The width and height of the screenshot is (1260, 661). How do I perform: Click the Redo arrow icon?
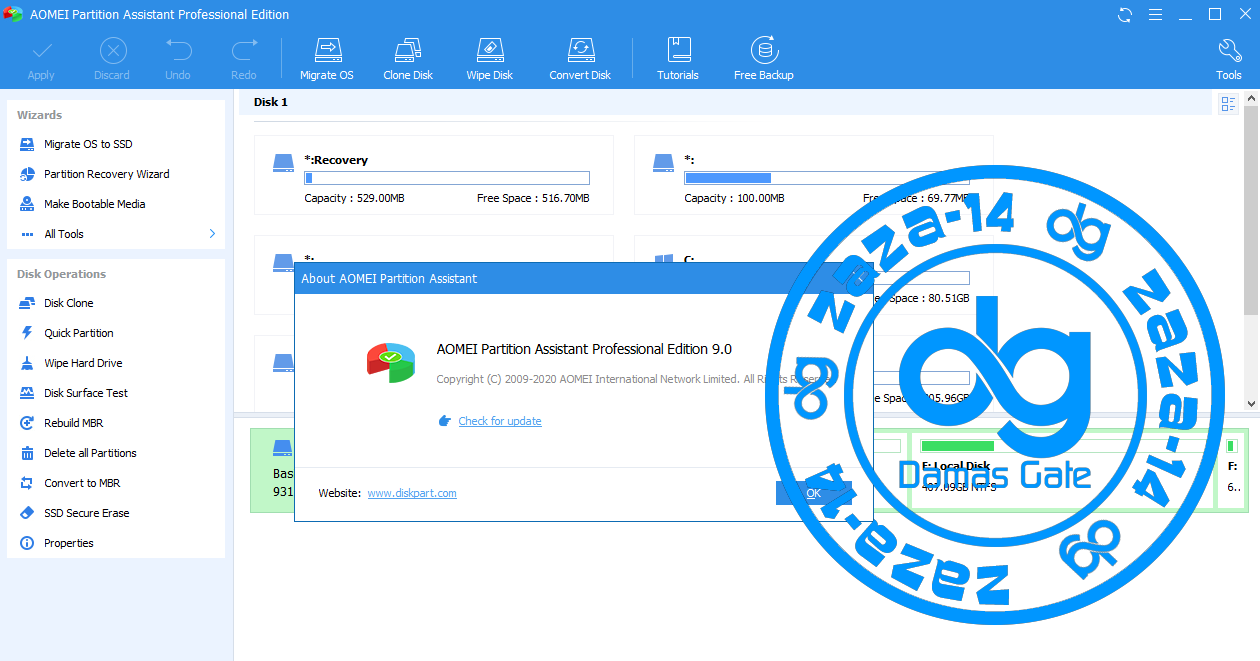pyautogui.click(x=244, y=51)
